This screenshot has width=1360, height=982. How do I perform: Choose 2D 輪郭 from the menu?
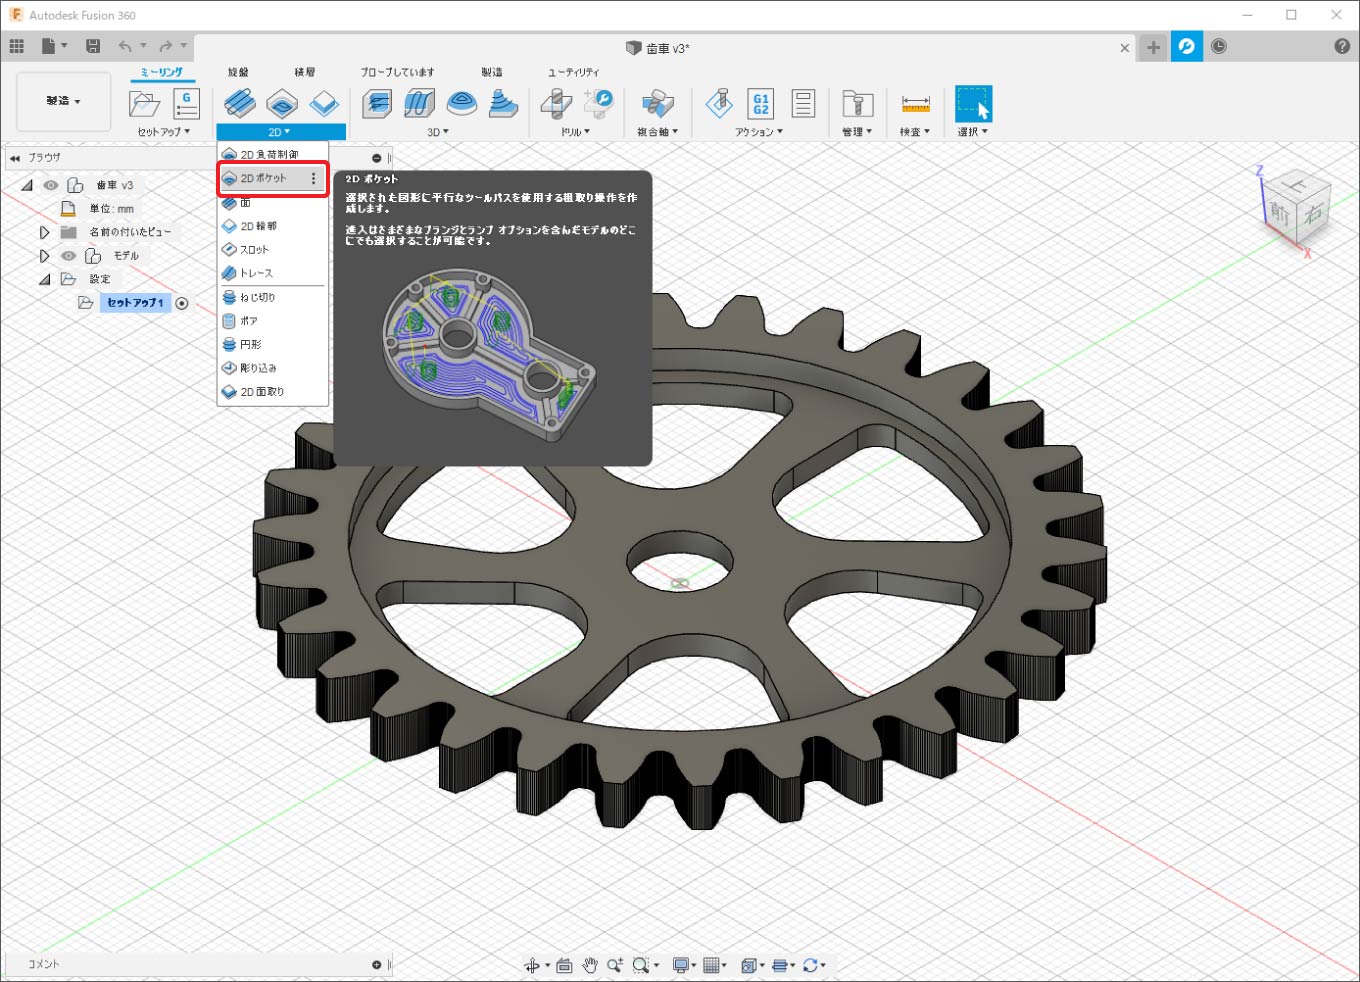(258, 226)
